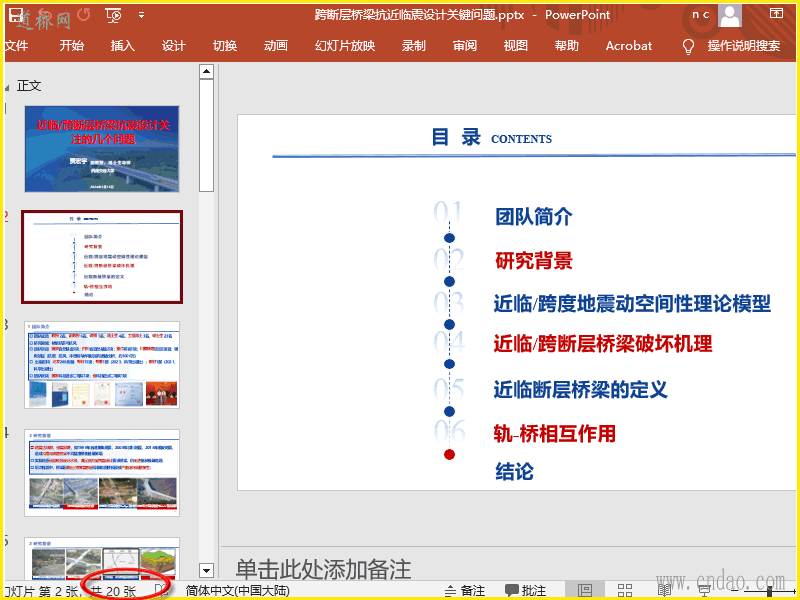Switch to the 动画 (Animations) tab
Image resolution: width=800 pixels, height=600 pixels.
pos(276,46)
